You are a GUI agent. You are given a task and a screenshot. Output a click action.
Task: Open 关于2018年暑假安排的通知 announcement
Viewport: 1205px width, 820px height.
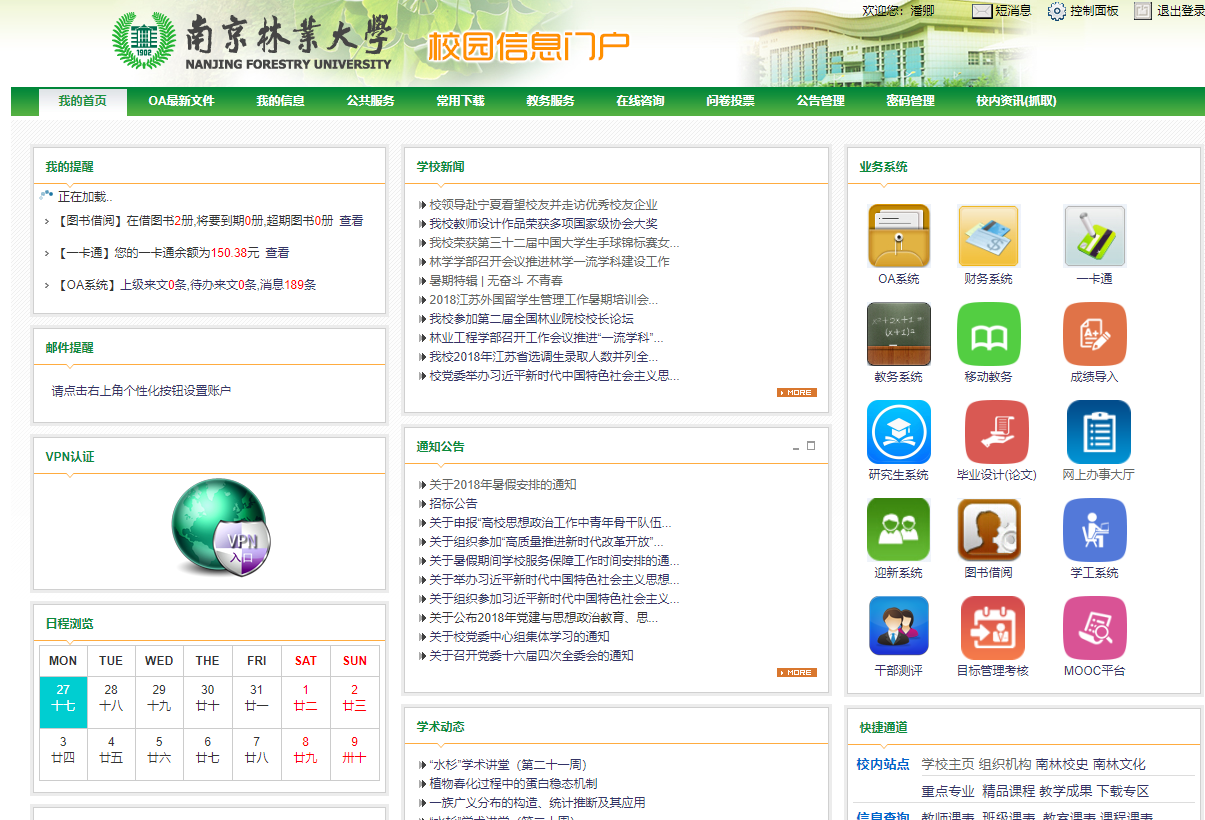pos(498,483)
